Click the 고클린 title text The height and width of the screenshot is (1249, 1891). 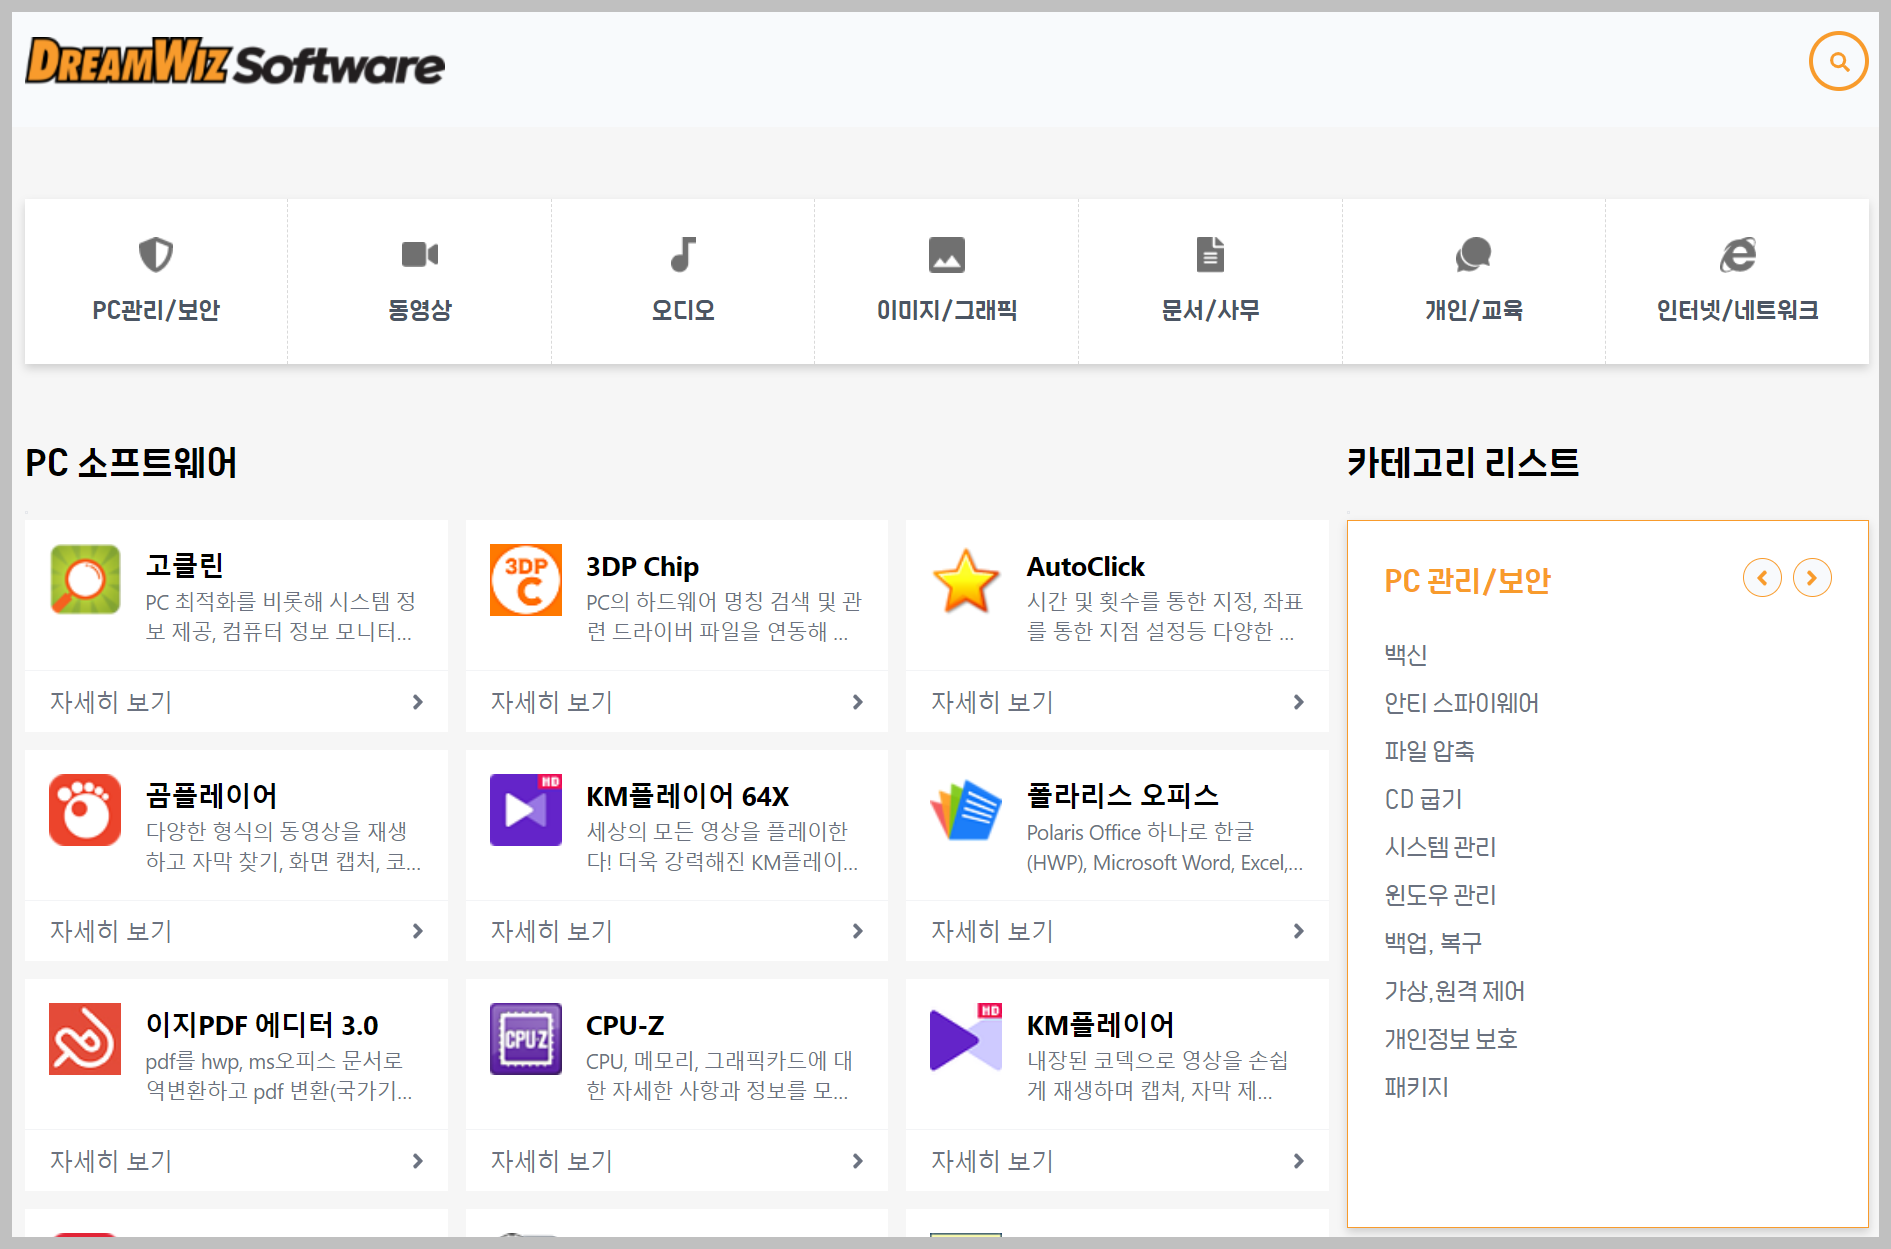185,566
